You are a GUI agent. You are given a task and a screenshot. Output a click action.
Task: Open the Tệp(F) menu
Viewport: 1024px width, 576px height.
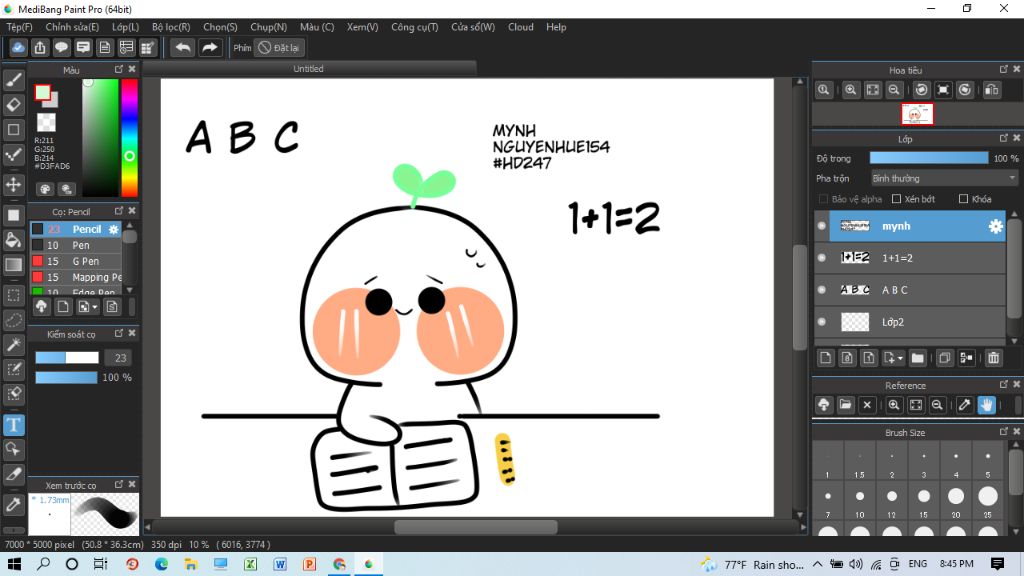19,27
